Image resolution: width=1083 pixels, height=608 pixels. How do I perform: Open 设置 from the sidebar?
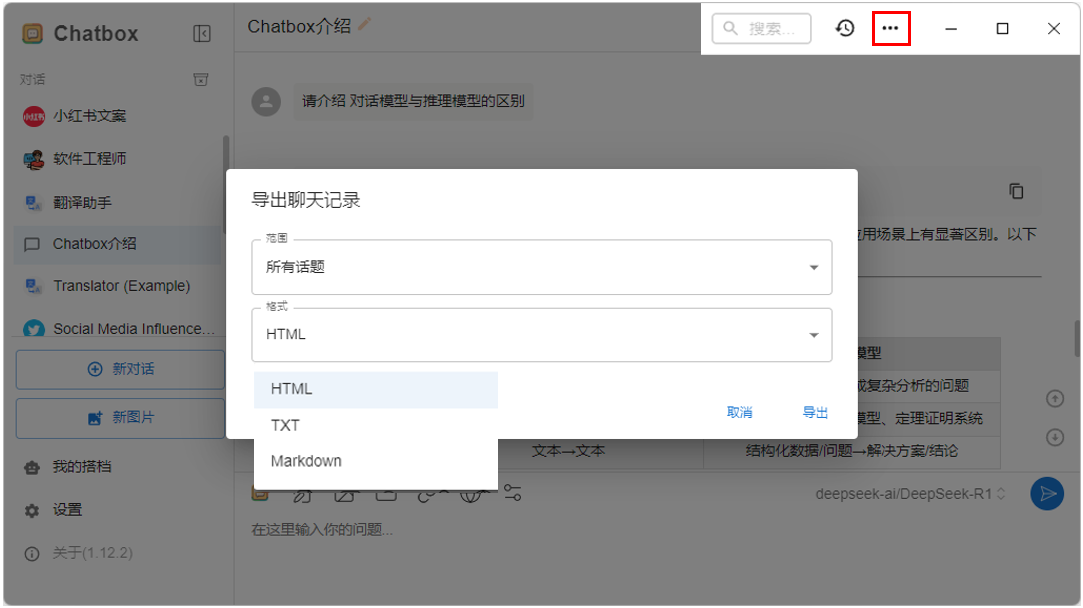[67, 510]
